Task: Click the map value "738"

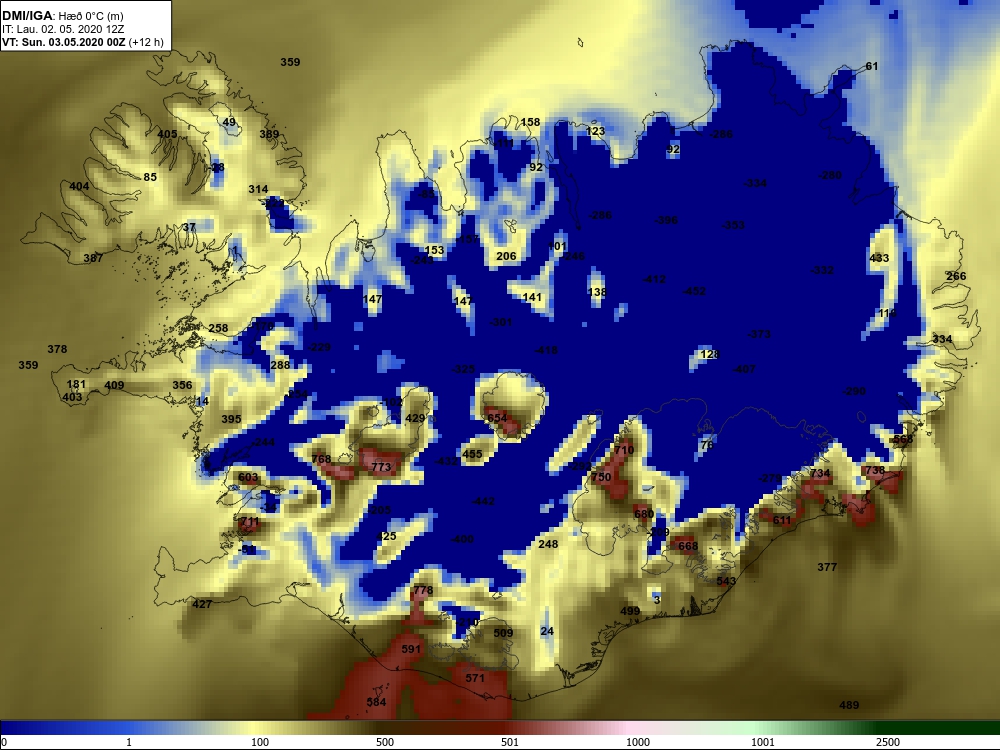Action: click(875, 470)
